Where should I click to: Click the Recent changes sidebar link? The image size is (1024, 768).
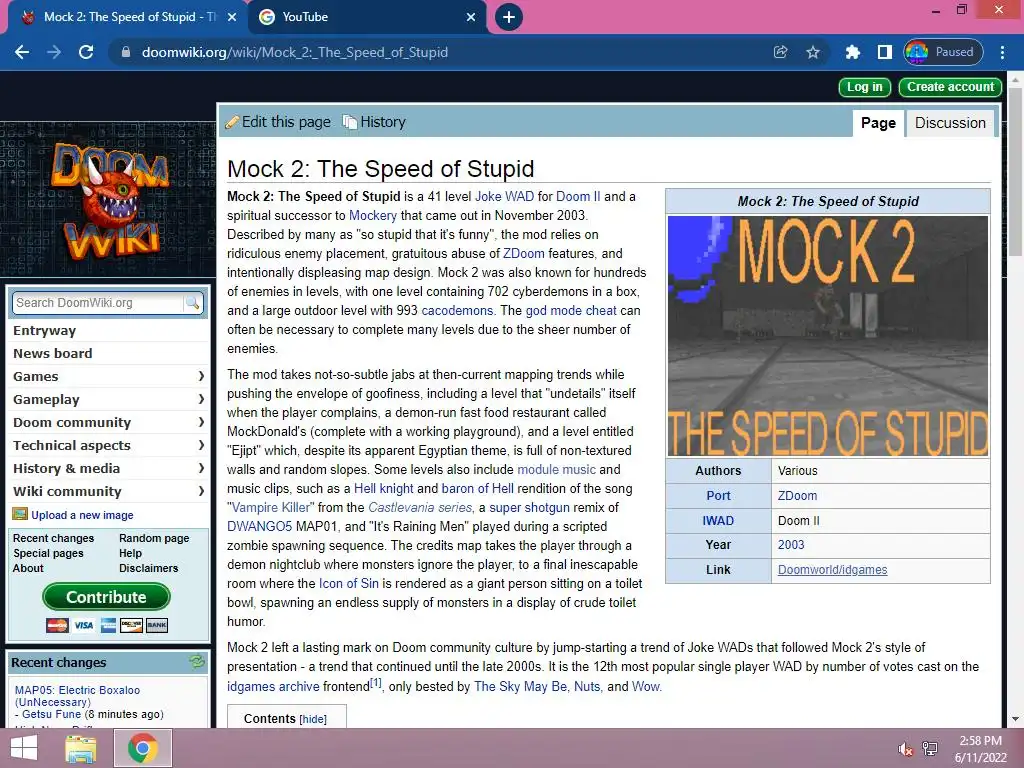[x=54, y=538]
